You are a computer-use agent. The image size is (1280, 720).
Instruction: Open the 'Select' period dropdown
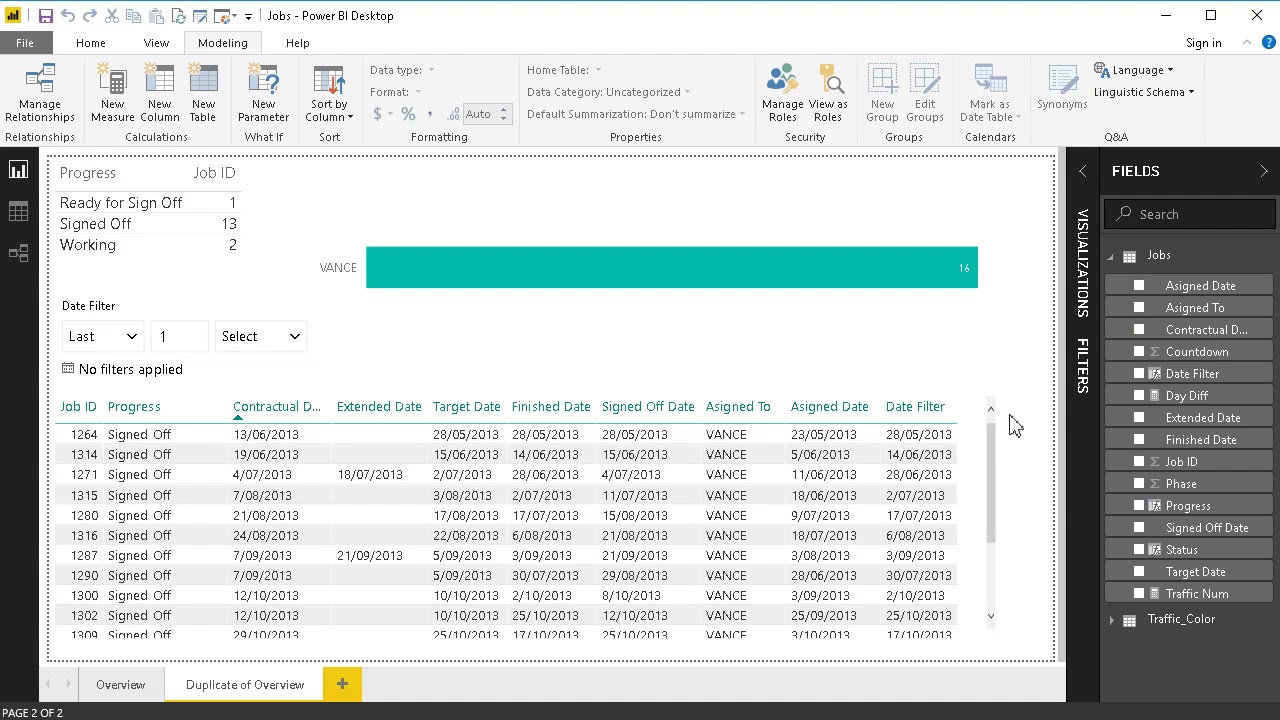[260, 337]
